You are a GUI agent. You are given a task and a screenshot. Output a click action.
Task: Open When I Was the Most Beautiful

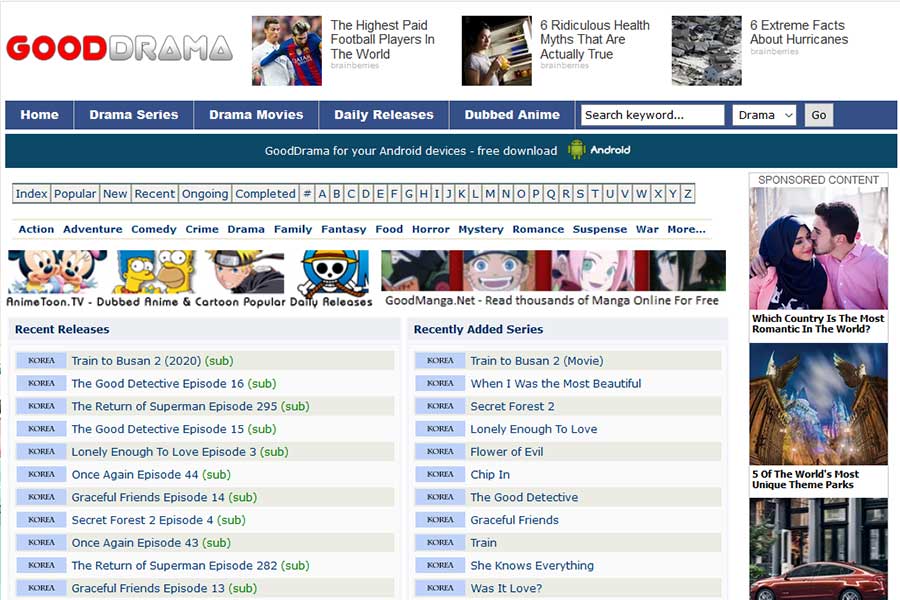click(556, 384)
